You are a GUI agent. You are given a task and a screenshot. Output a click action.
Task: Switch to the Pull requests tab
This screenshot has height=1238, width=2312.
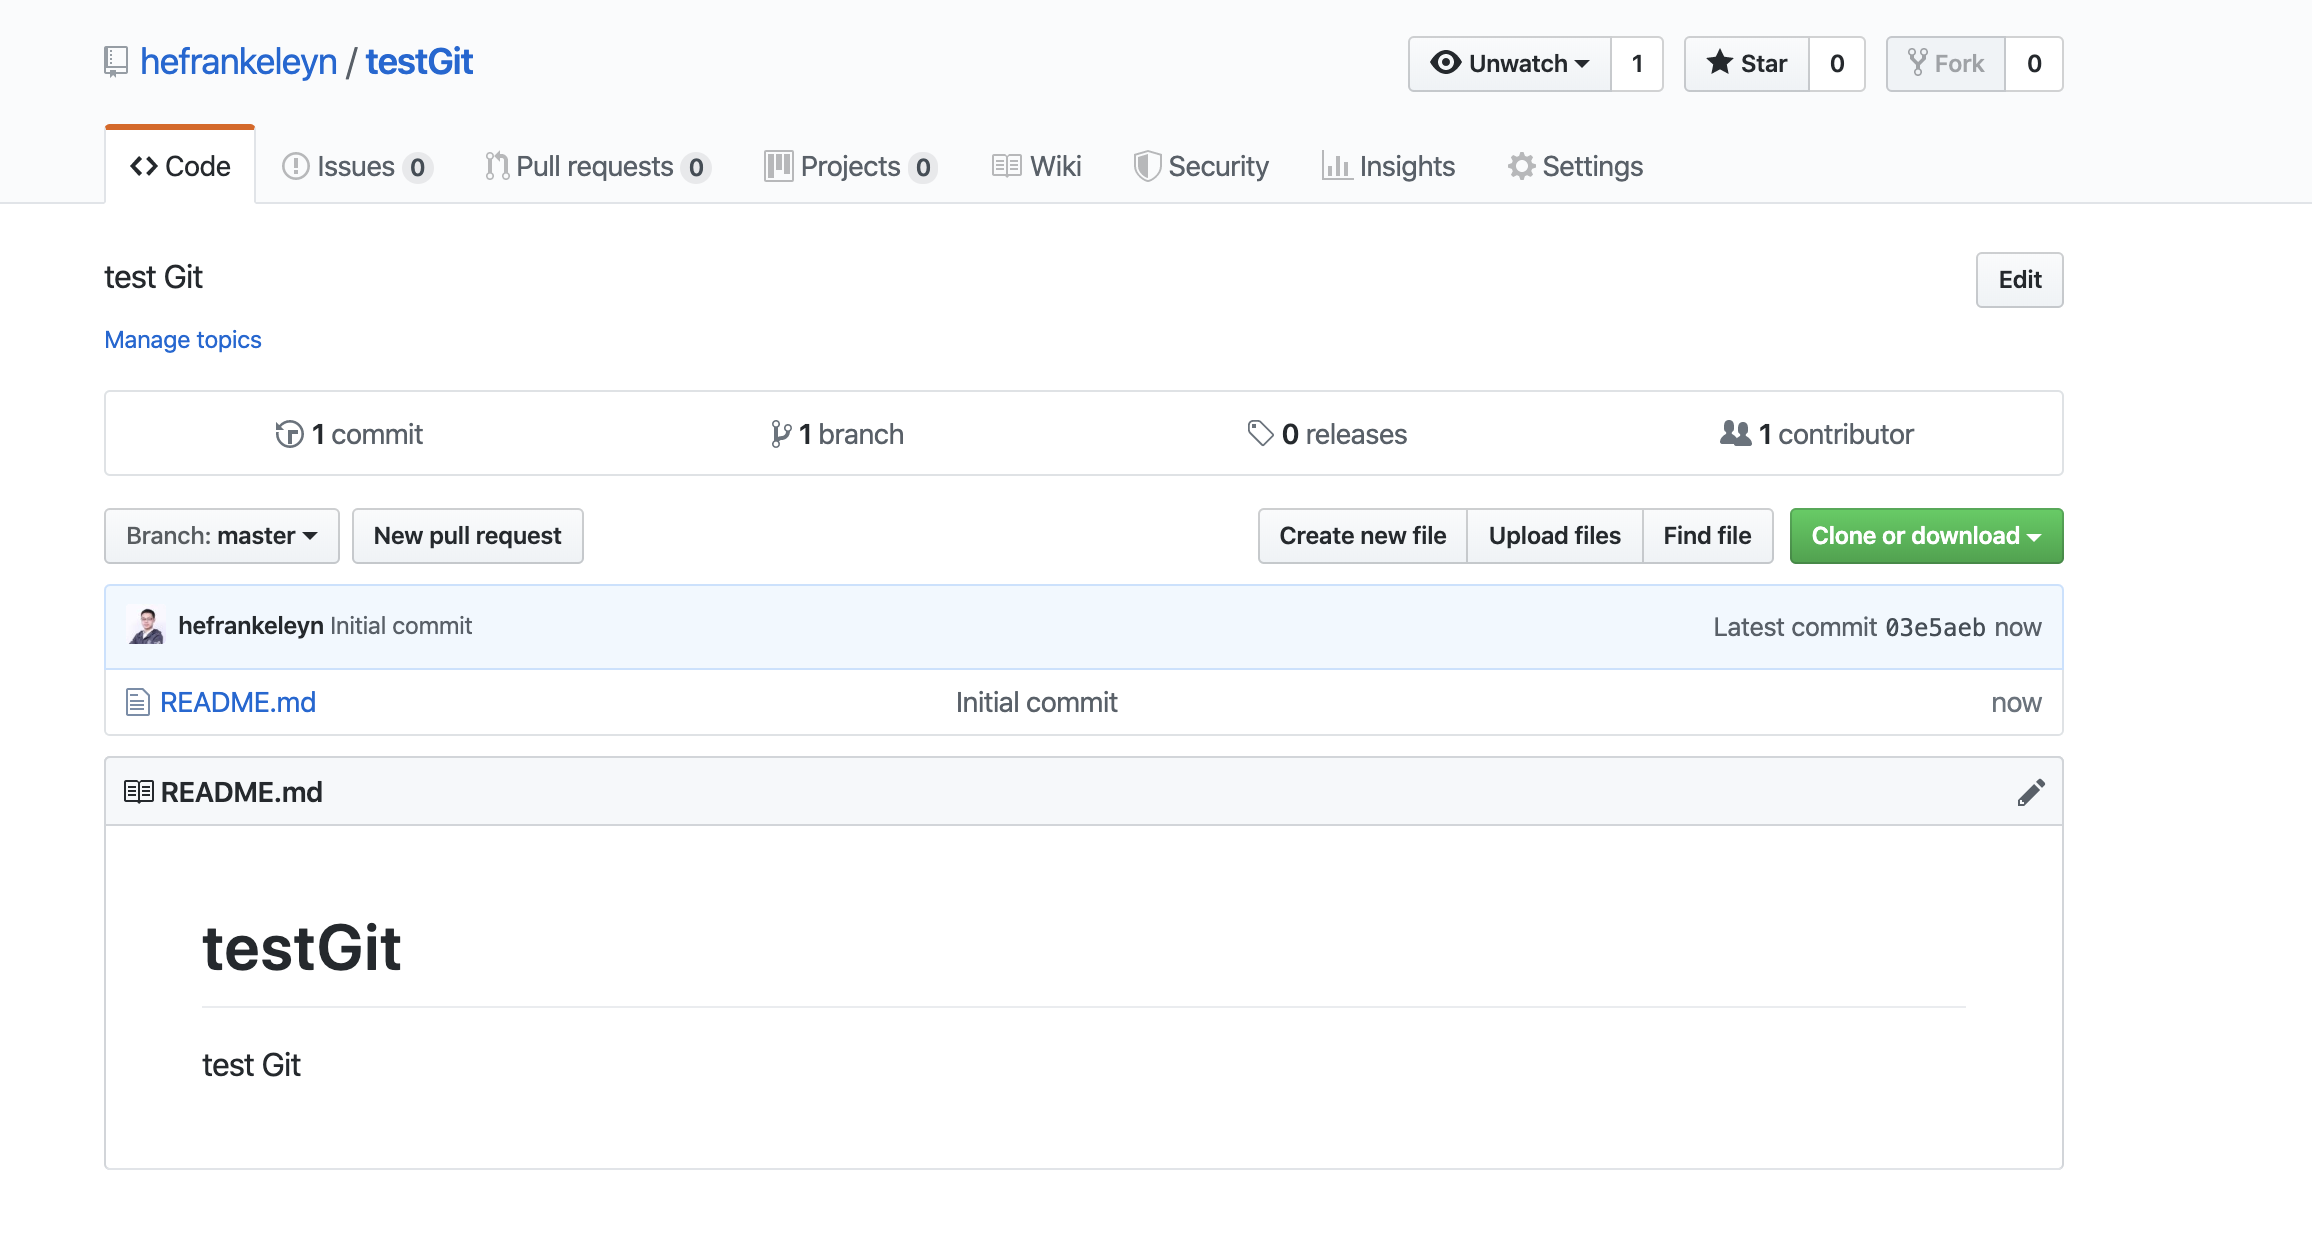coord(598,165)
